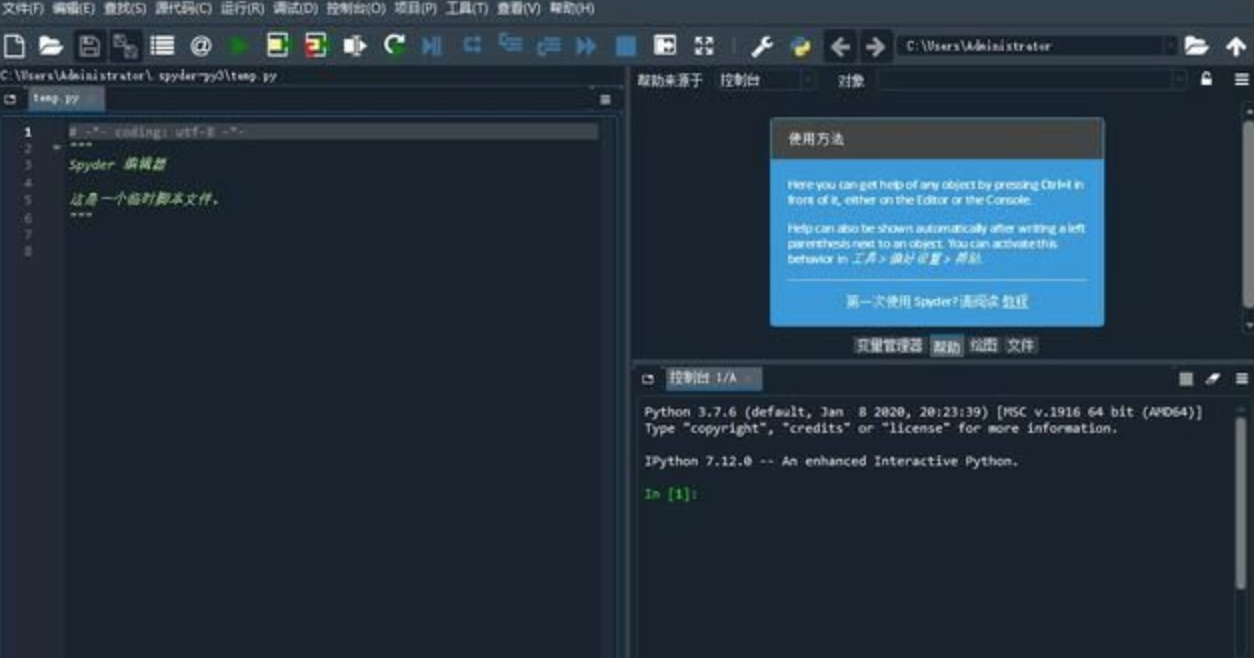The image size is (1254, 658).
Task: Open help pane options hamburger menu
Action: click(x=1241, y=80)
